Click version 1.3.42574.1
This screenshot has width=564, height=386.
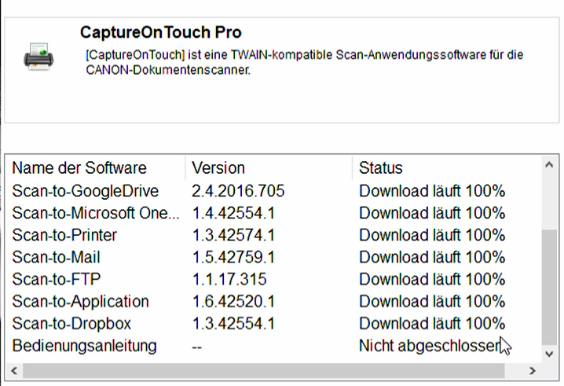233,235
